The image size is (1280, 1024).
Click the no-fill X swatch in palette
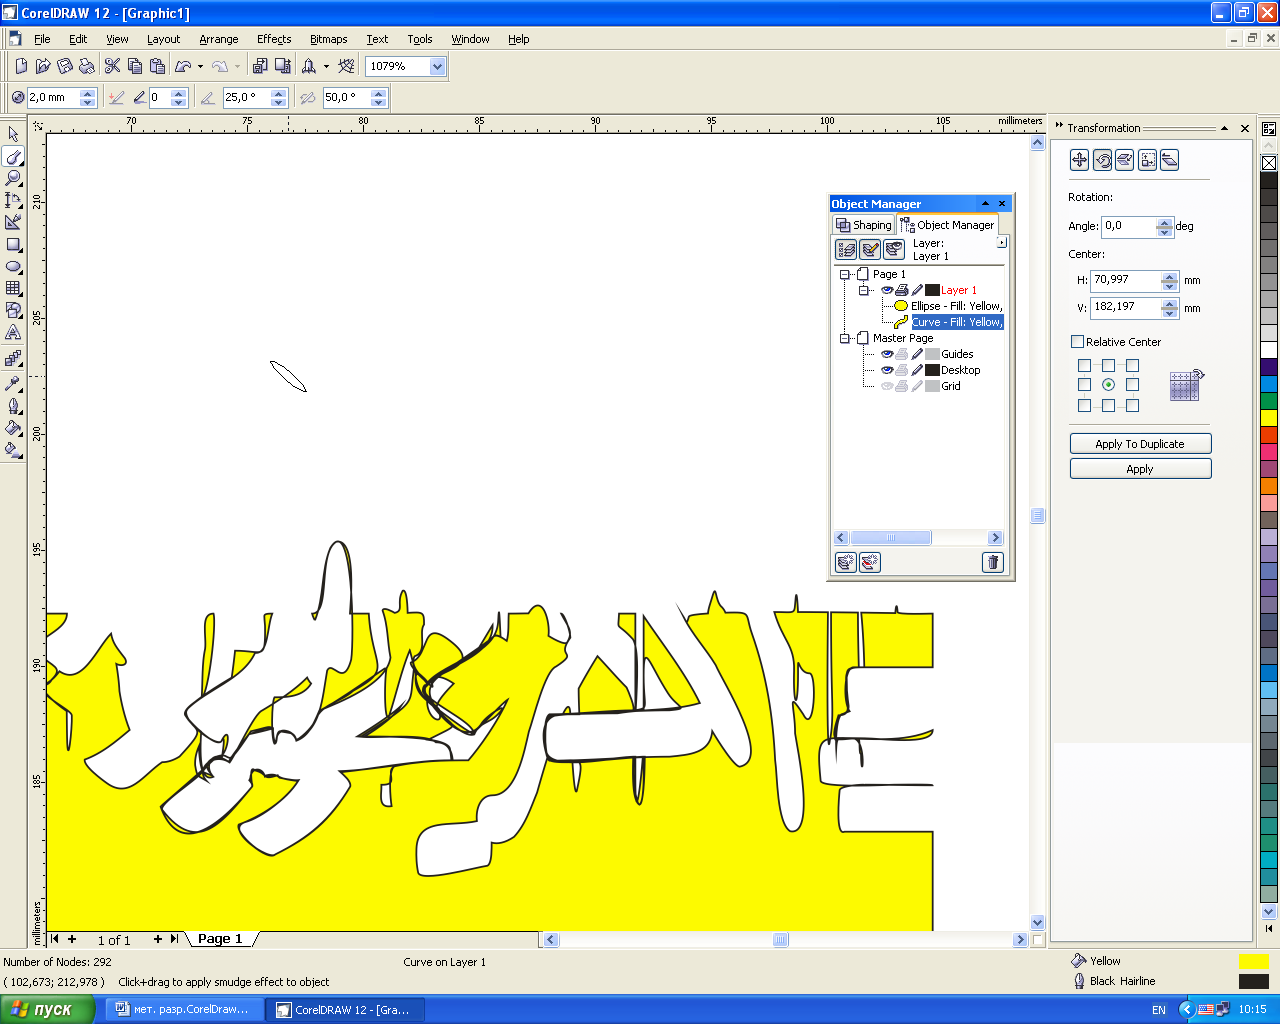[1269, 163]
